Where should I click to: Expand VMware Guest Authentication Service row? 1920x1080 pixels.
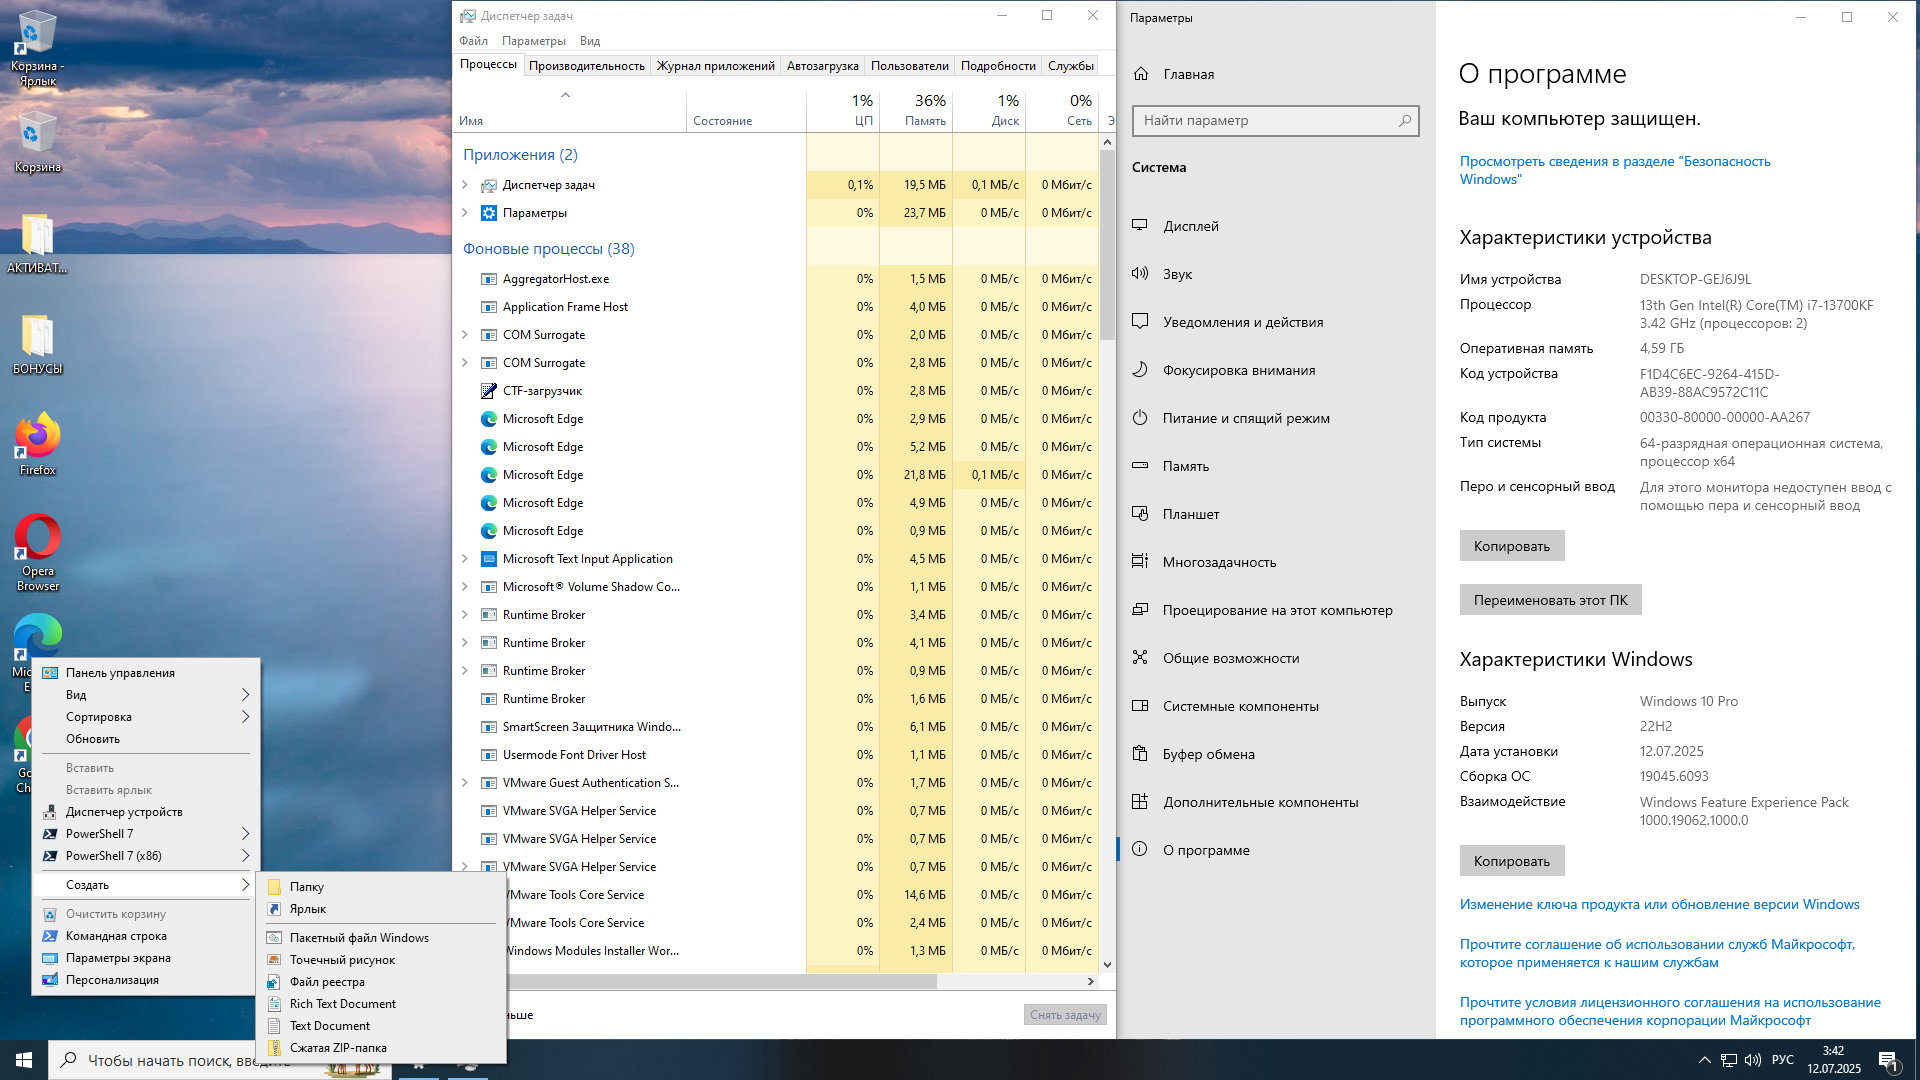coord(465,783)
